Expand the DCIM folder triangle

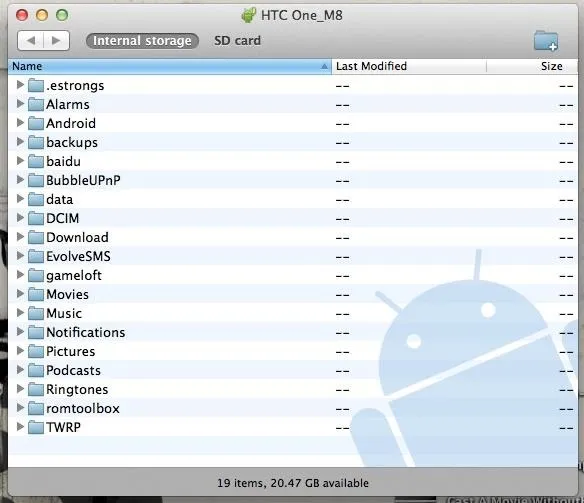(x=20, y=218)
